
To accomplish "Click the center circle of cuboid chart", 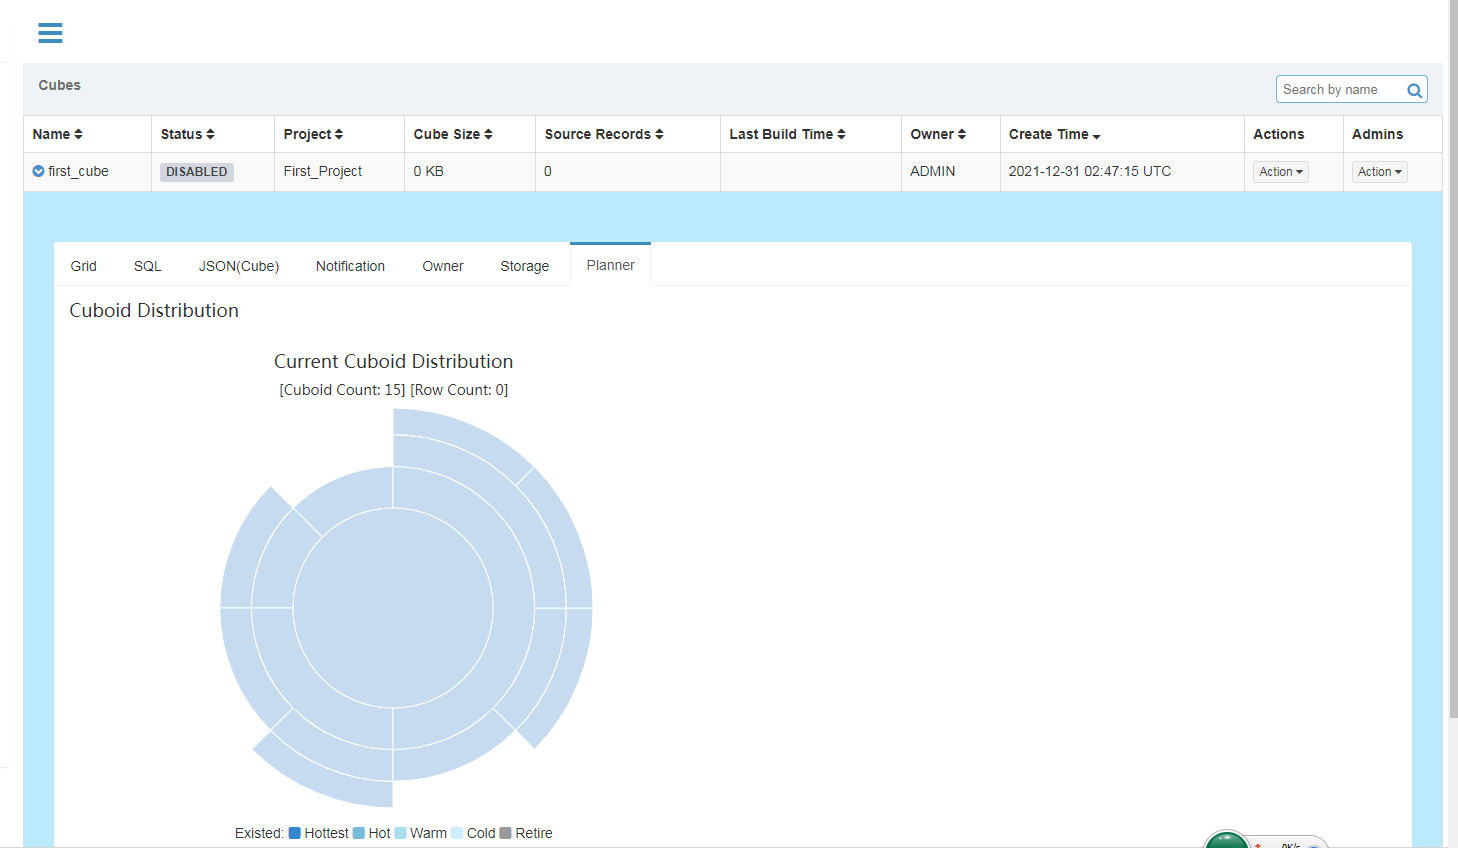I will (x=393, y=608).
